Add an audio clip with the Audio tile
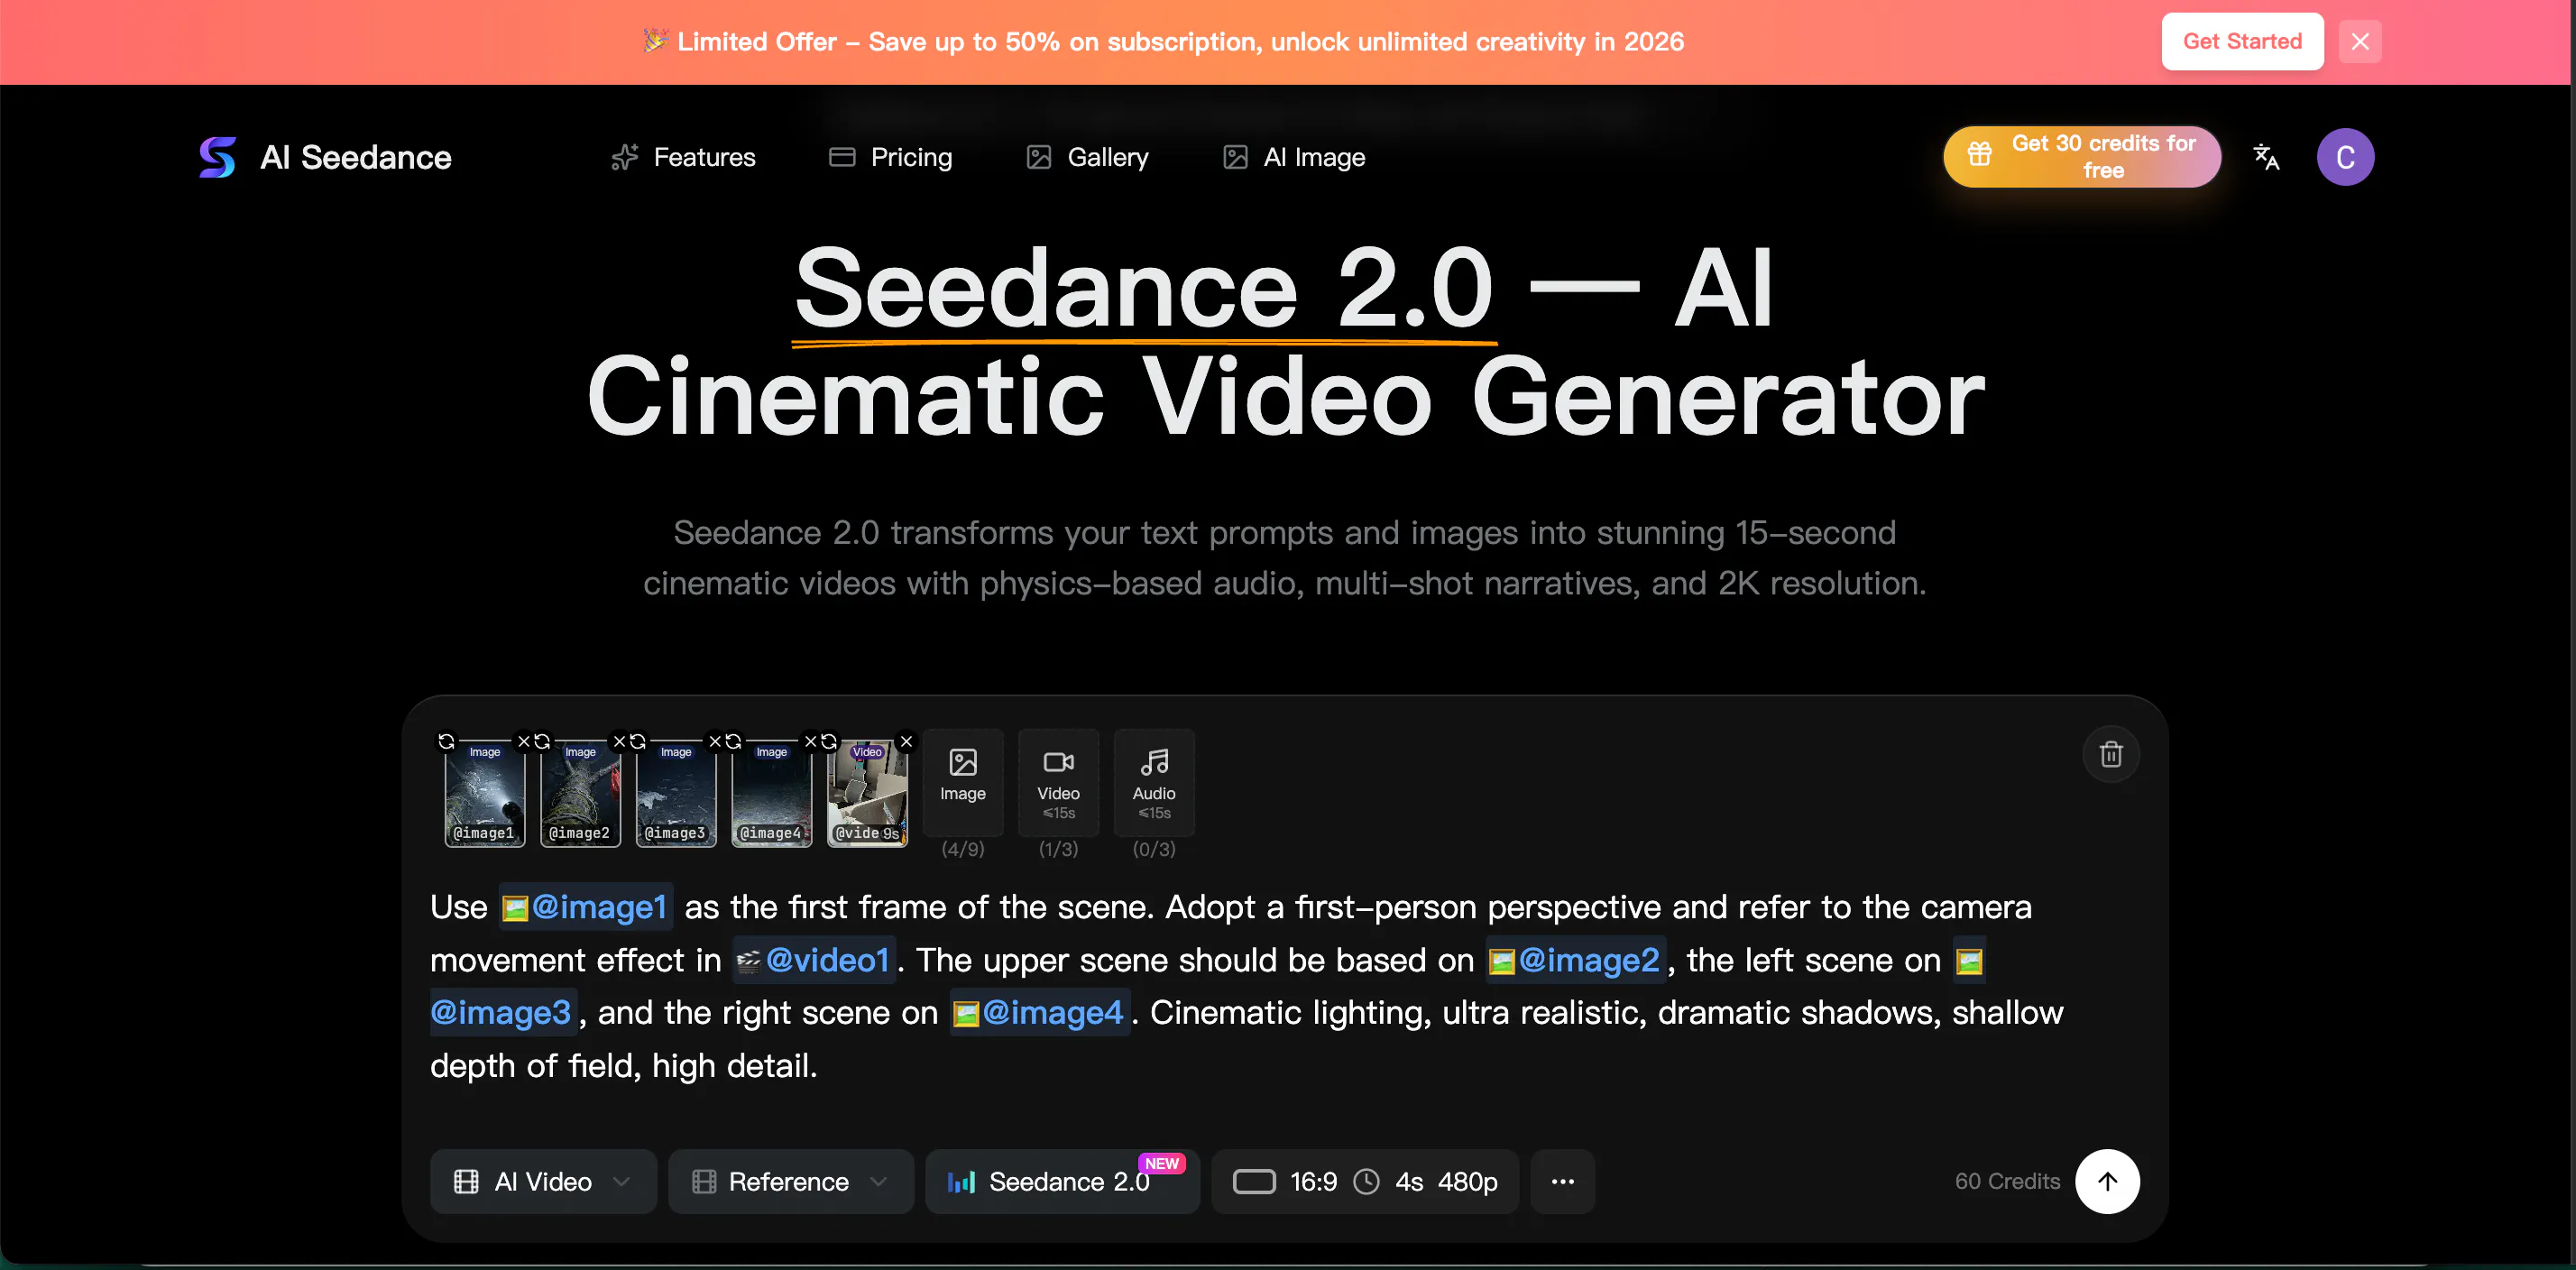The height and width of the screenshot is (1270, 2576). 1154,782
